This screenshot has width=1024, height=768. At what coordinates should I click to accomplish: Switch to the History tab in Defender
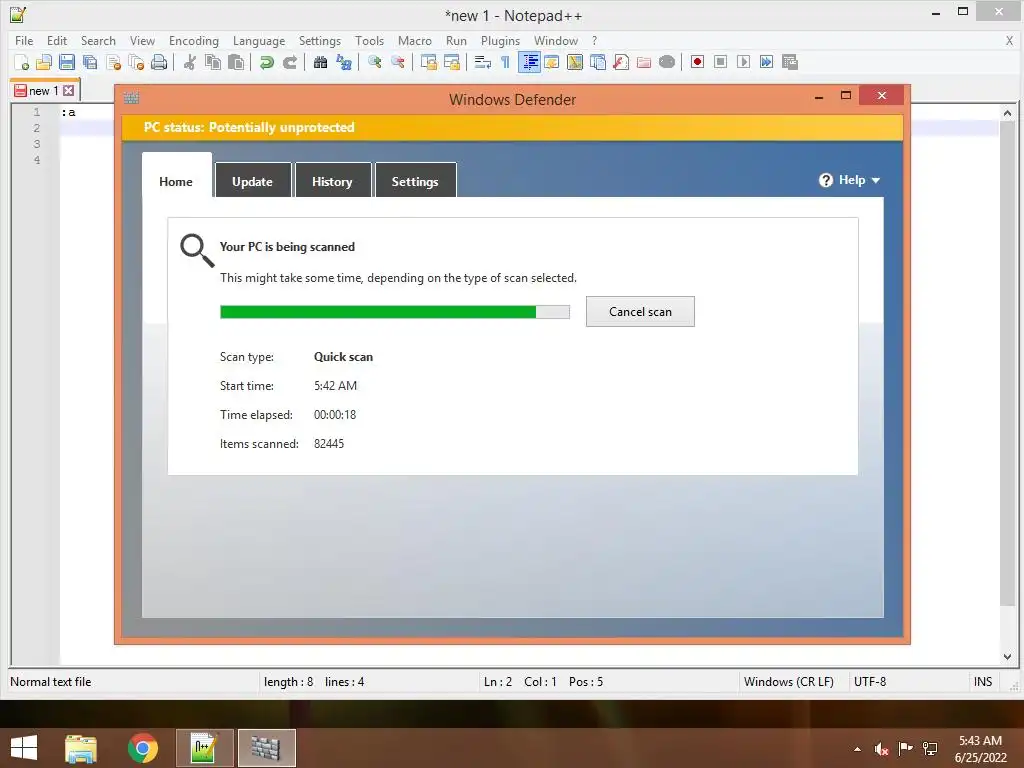tap(332, 180)
